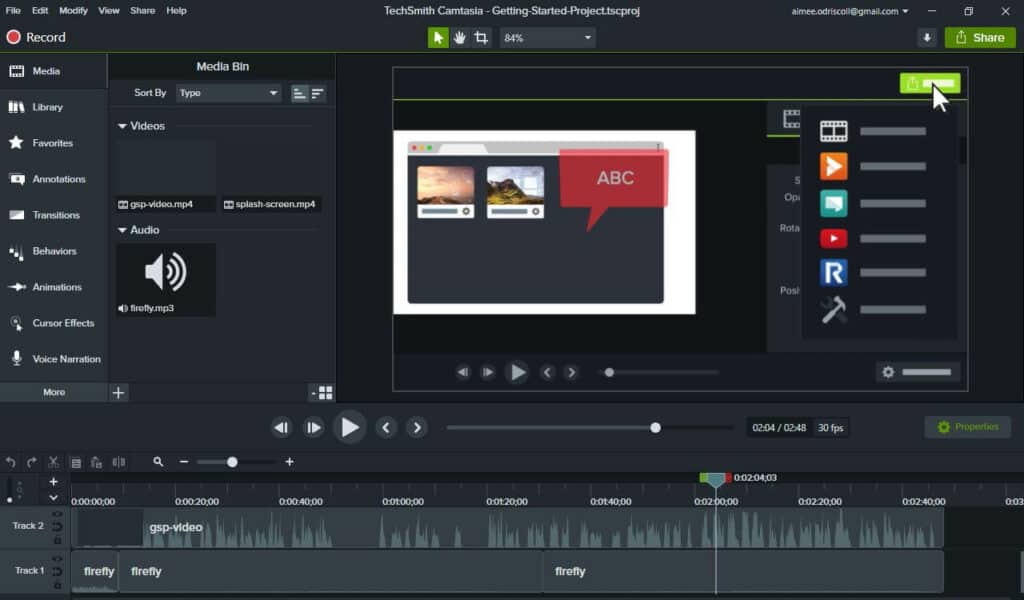Collapse the Audio section
This screenshot has width=1024, height=600.
pos(122,230)
